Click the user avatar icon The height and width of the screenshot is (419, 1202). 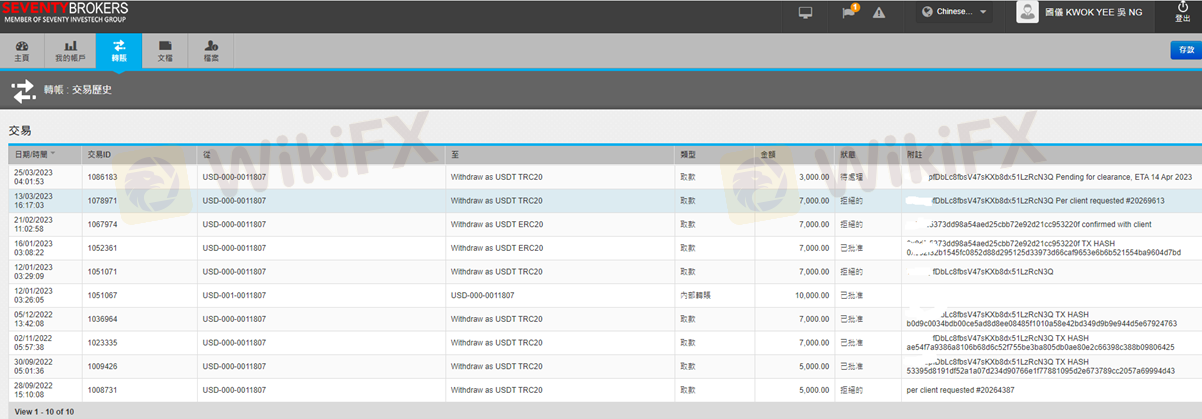click(x=1027, y=12)
